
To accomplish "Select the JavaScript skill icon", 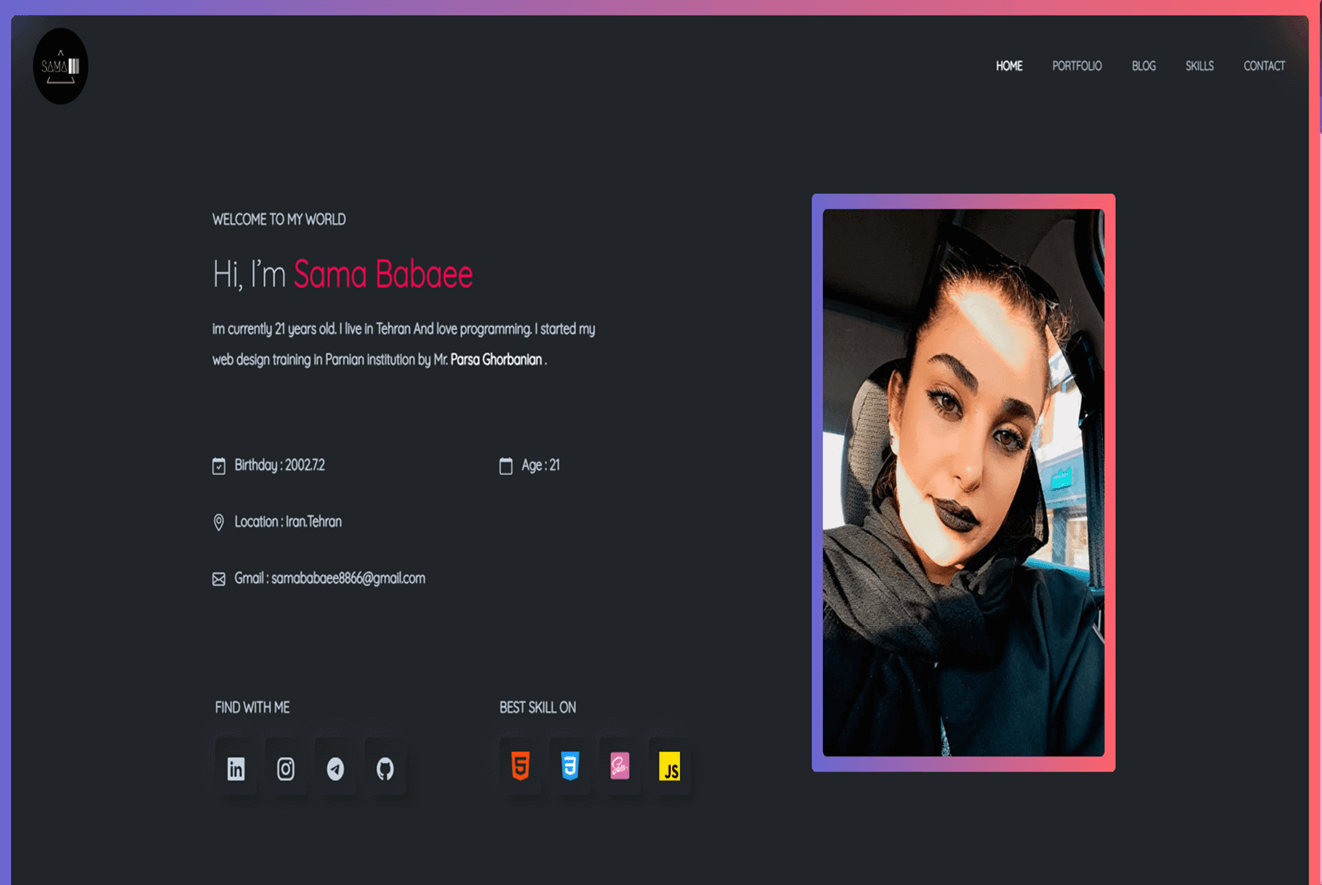I will tap(670, 766).
